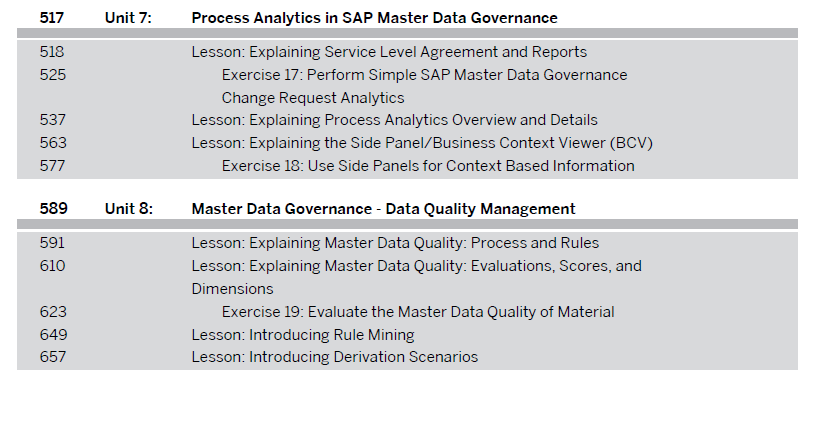Click page number 657

coord(53,357)
